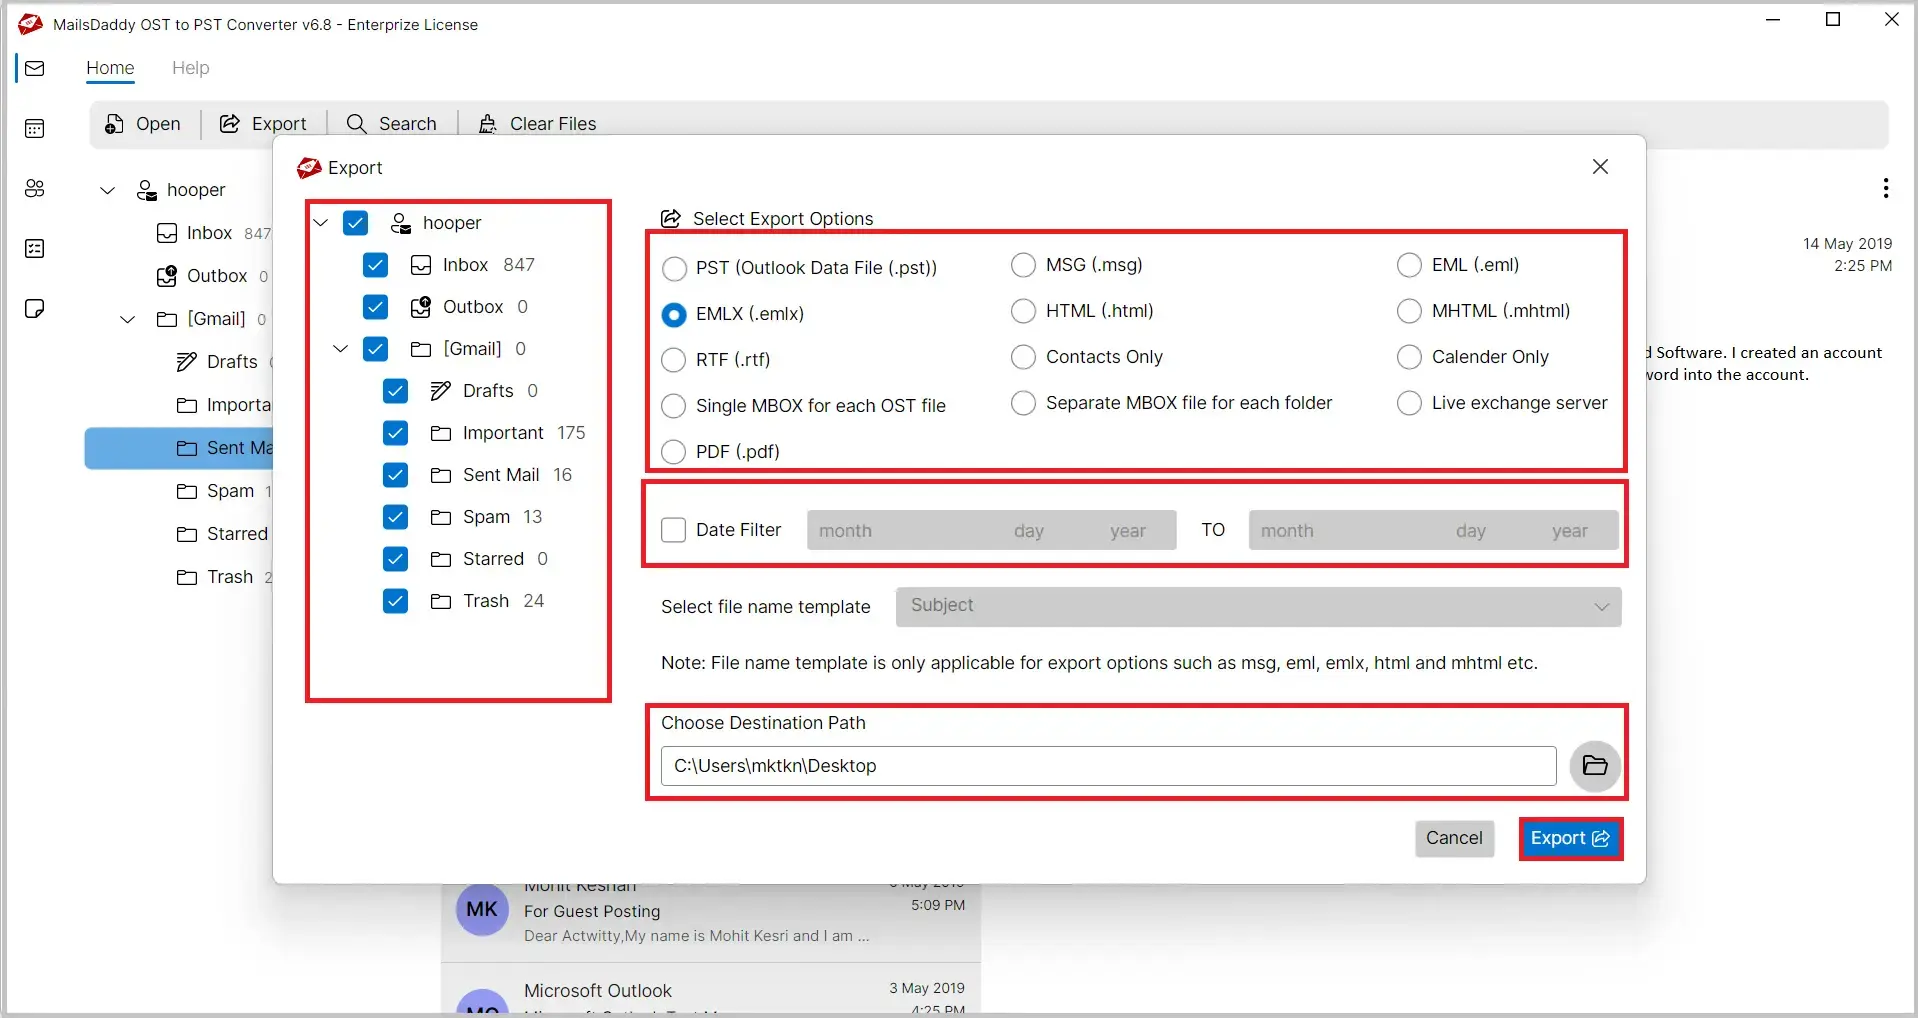Open the notes sidebar icon
1918x1018 pixels.
[x=35, y=308]
